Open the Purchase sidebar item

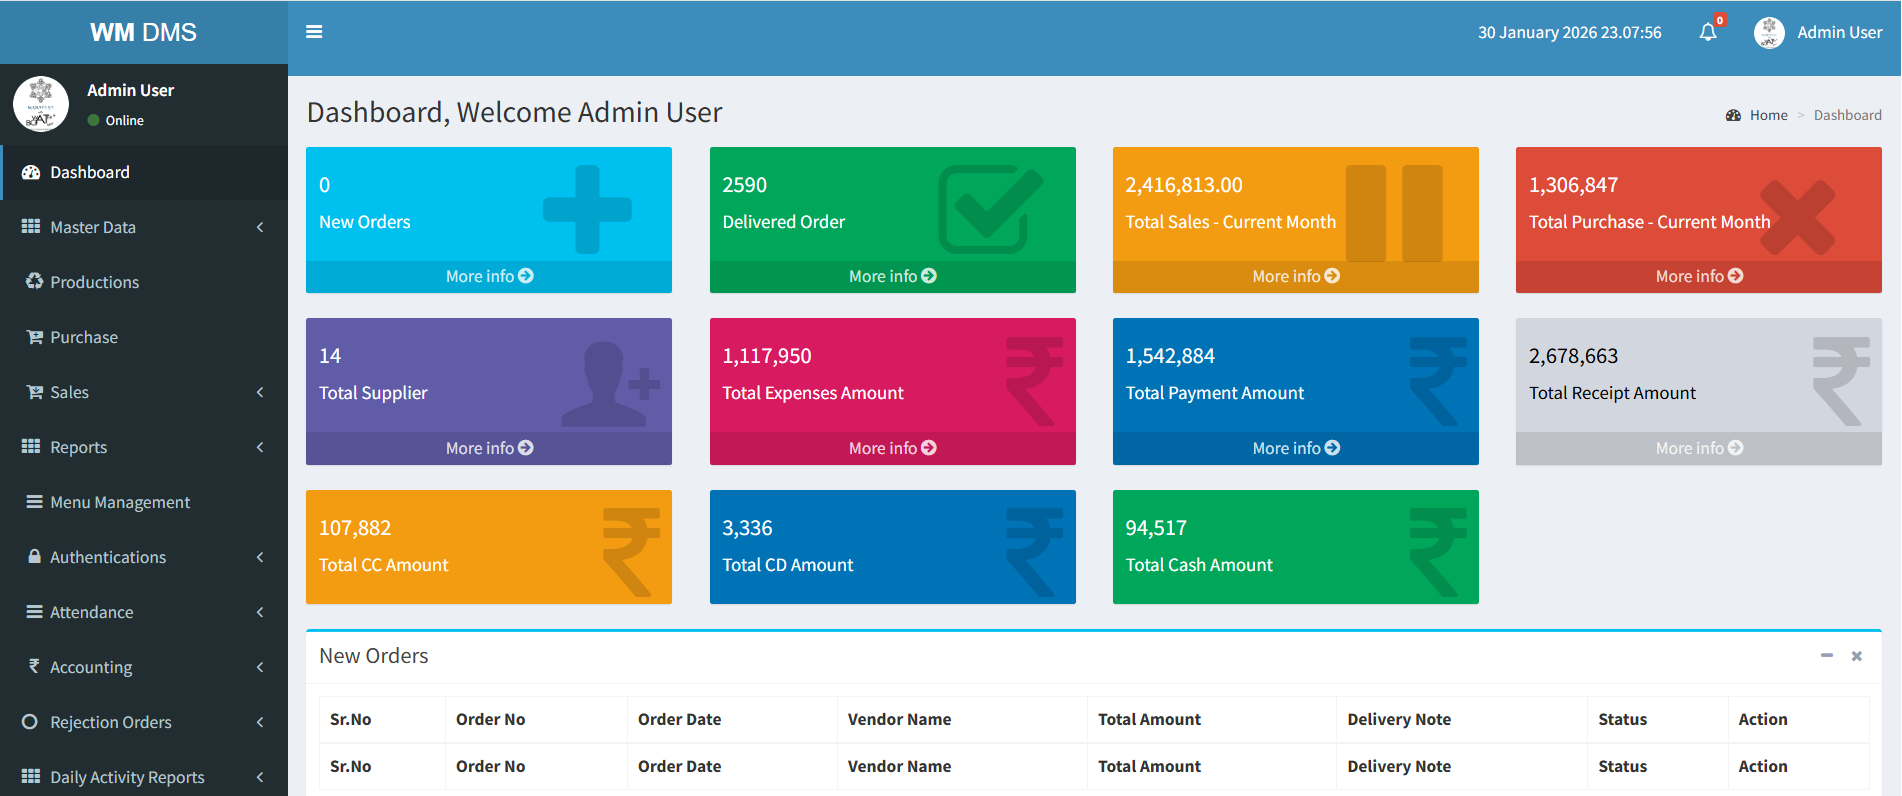tap(84, 337)
